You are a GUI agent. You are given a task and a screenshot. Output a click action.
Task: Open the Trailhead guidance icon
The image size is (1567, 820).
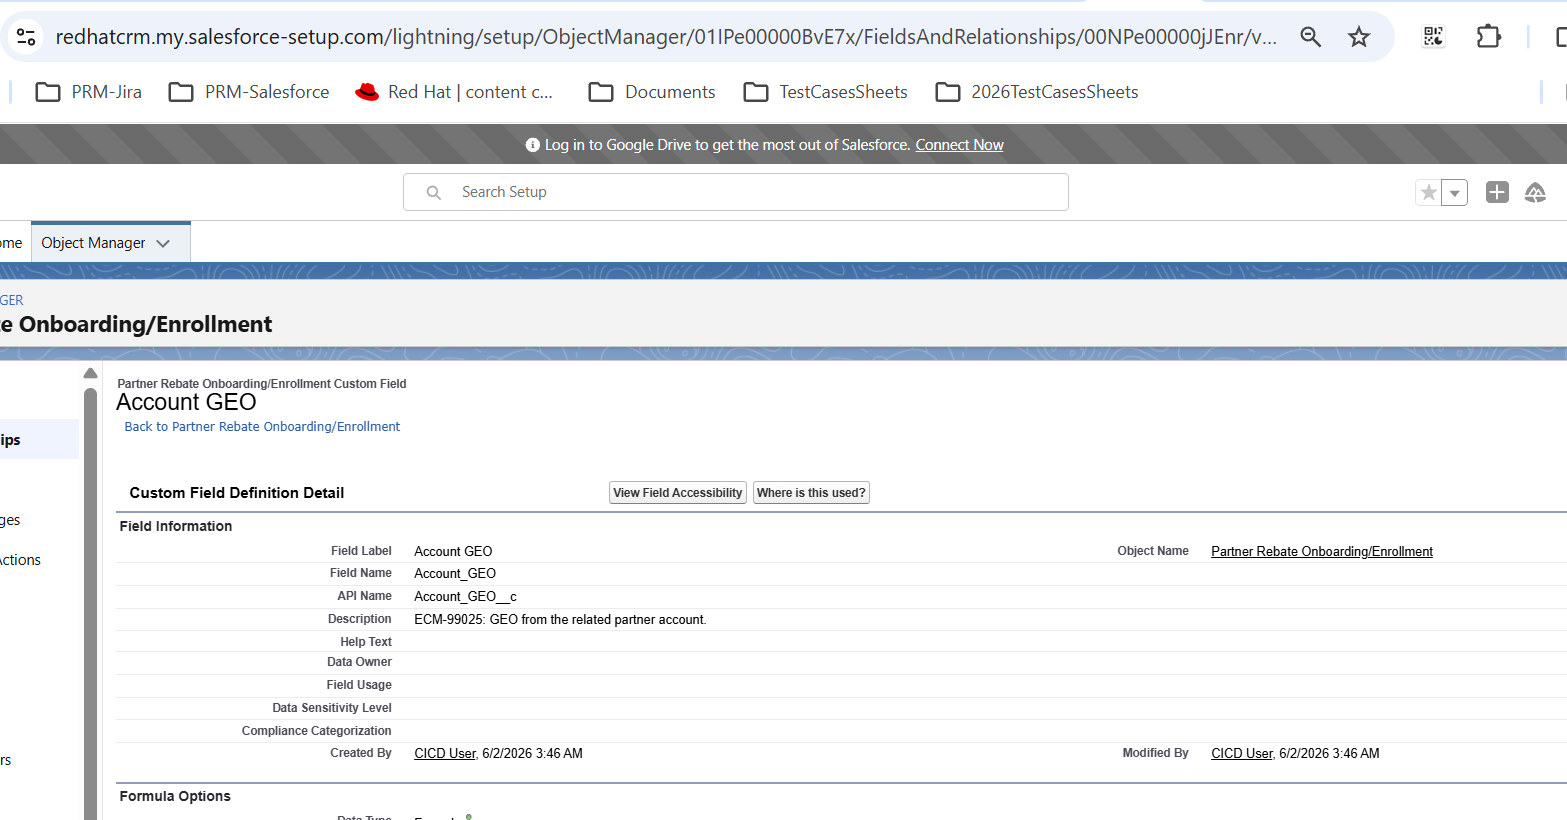coord(1535,192)
